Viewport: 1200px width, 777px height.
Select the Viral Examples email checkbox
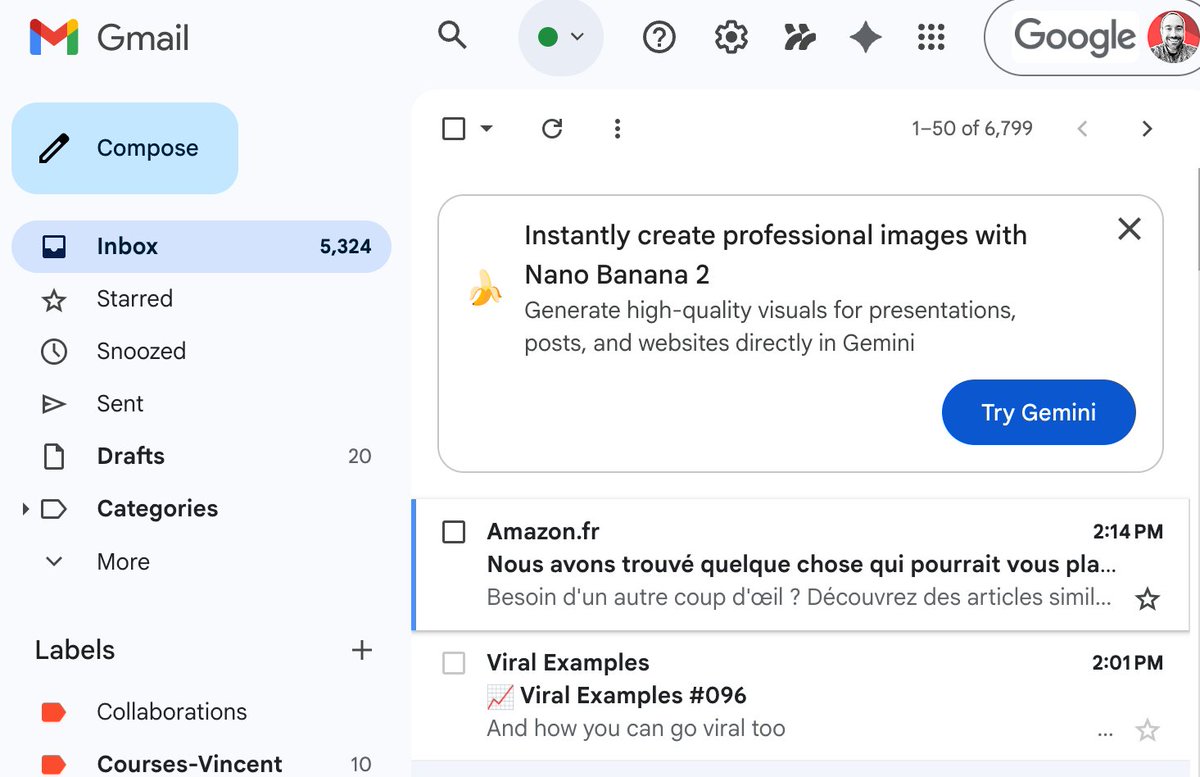454,663
